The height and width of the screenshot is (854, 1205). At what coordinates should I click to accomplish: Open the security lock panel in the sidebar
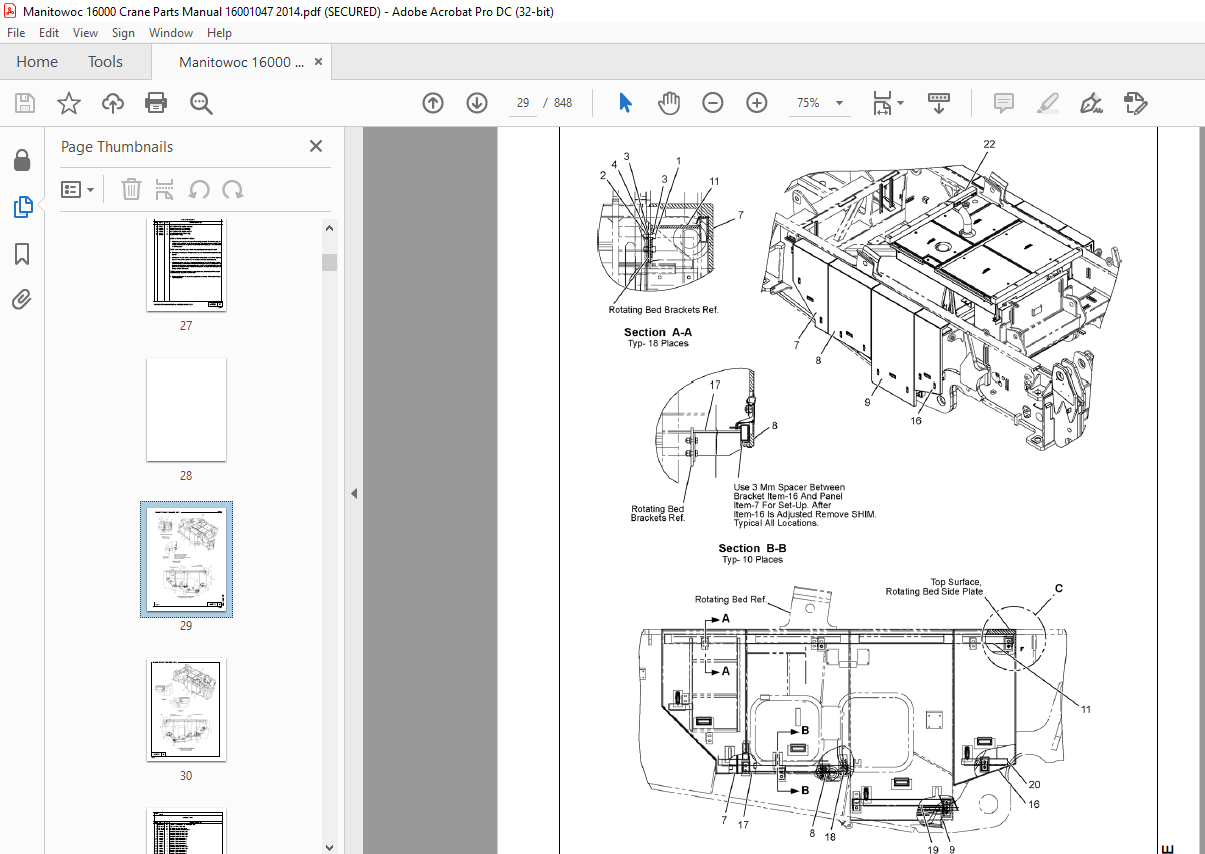coord(22,161)
